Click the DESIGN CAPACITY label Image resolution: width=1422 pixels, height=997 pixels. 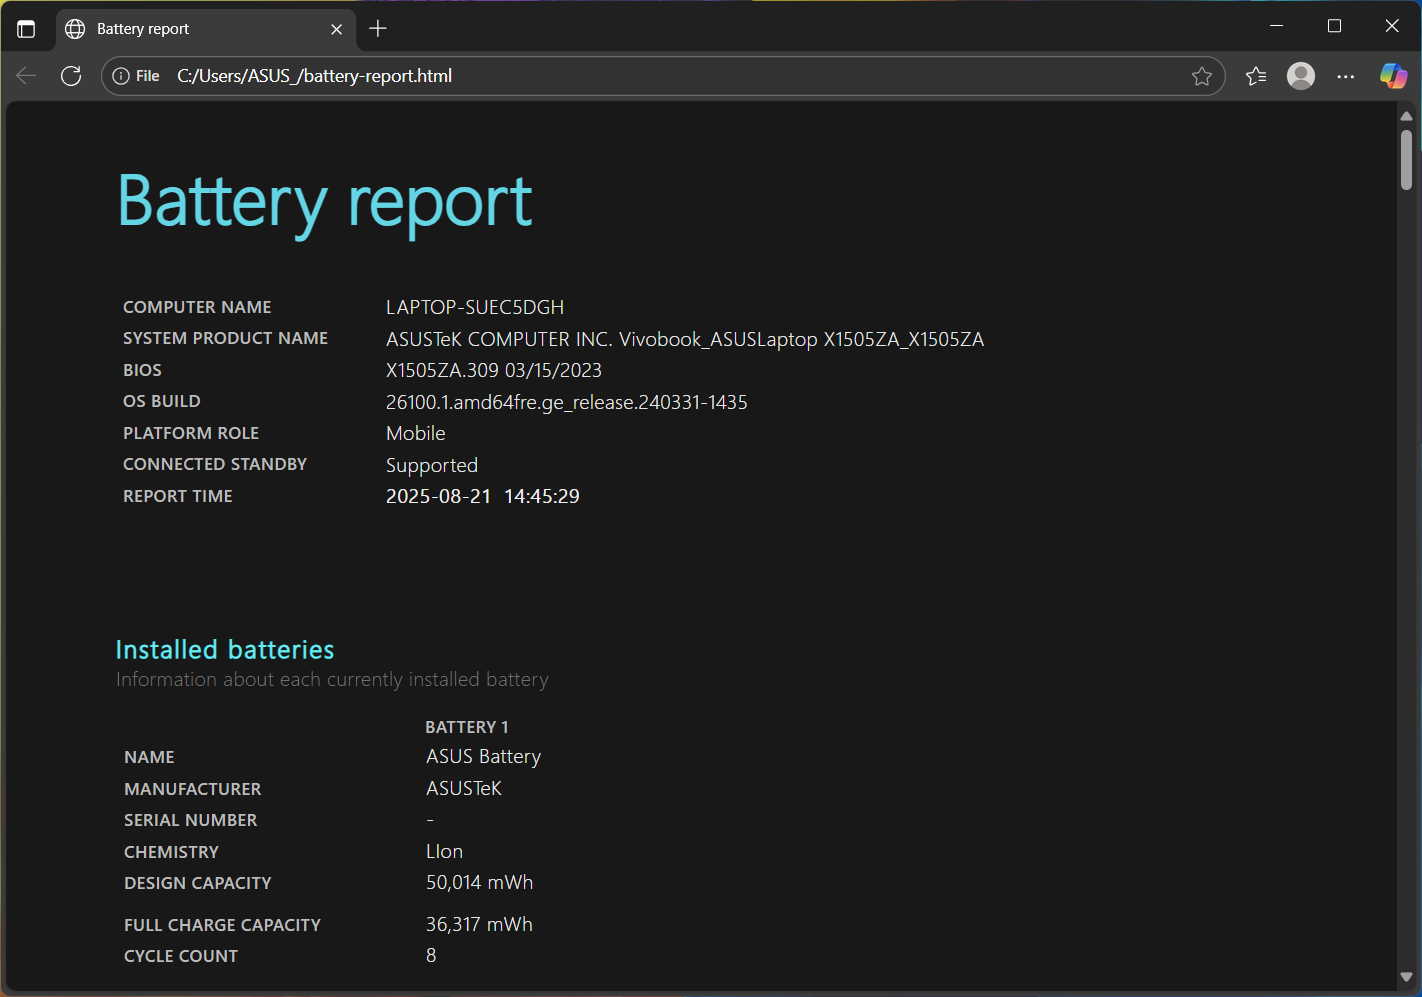[198, 883]
